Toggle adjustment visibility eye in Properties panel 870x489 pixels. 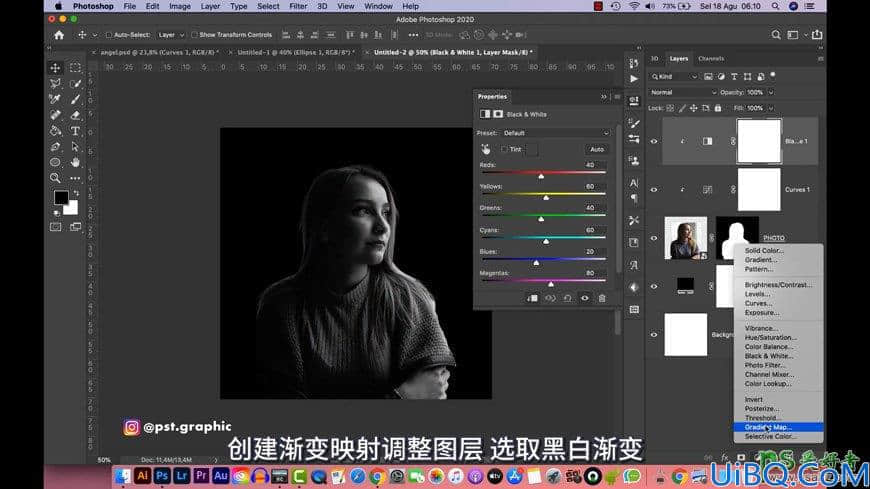coord(584,298)
